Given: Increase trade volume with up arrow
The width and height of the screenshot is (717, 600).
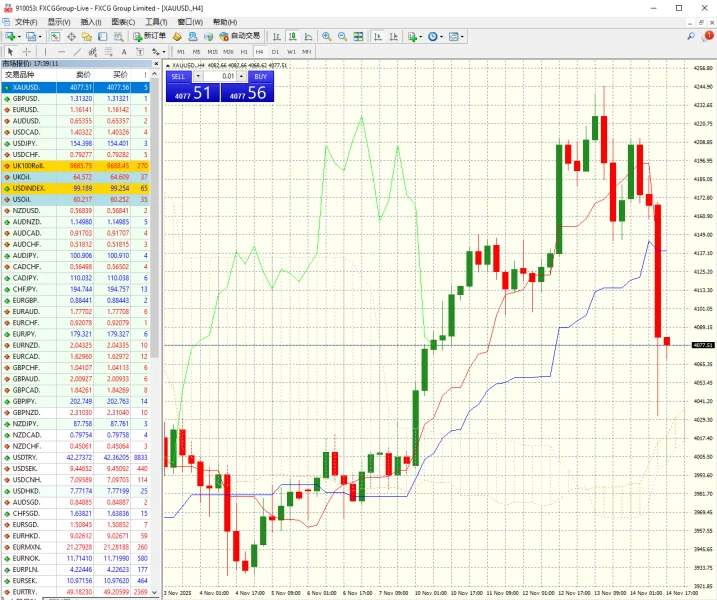Looking at the screenshot, I should coord(241,76).
